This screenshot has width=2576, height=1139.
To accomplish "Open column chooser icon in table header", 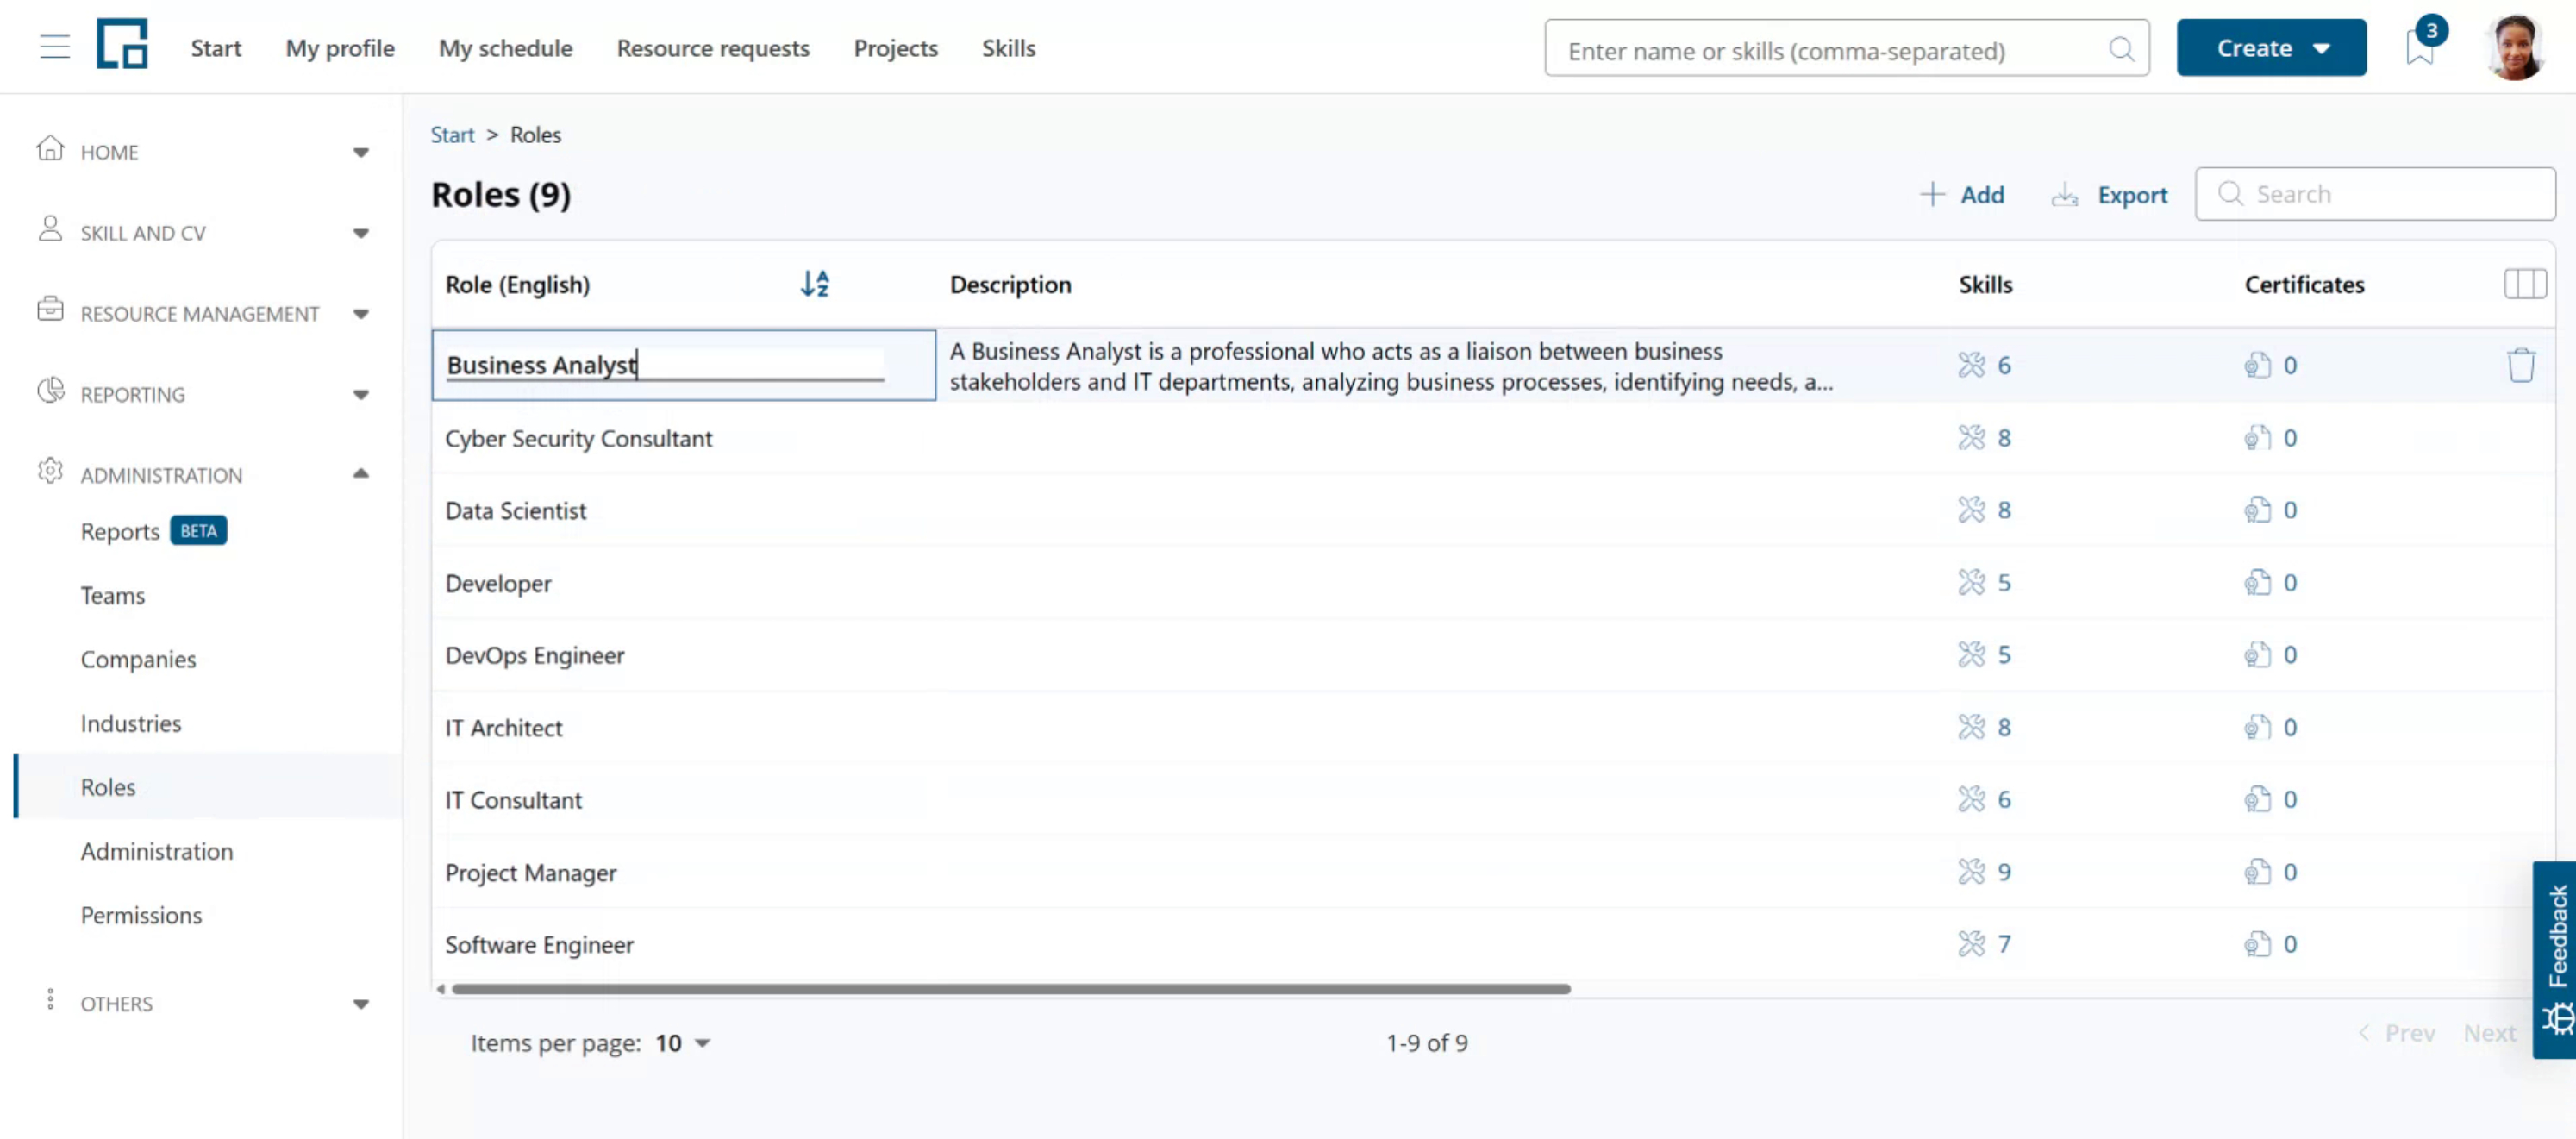I will [x=2524, y=284].
